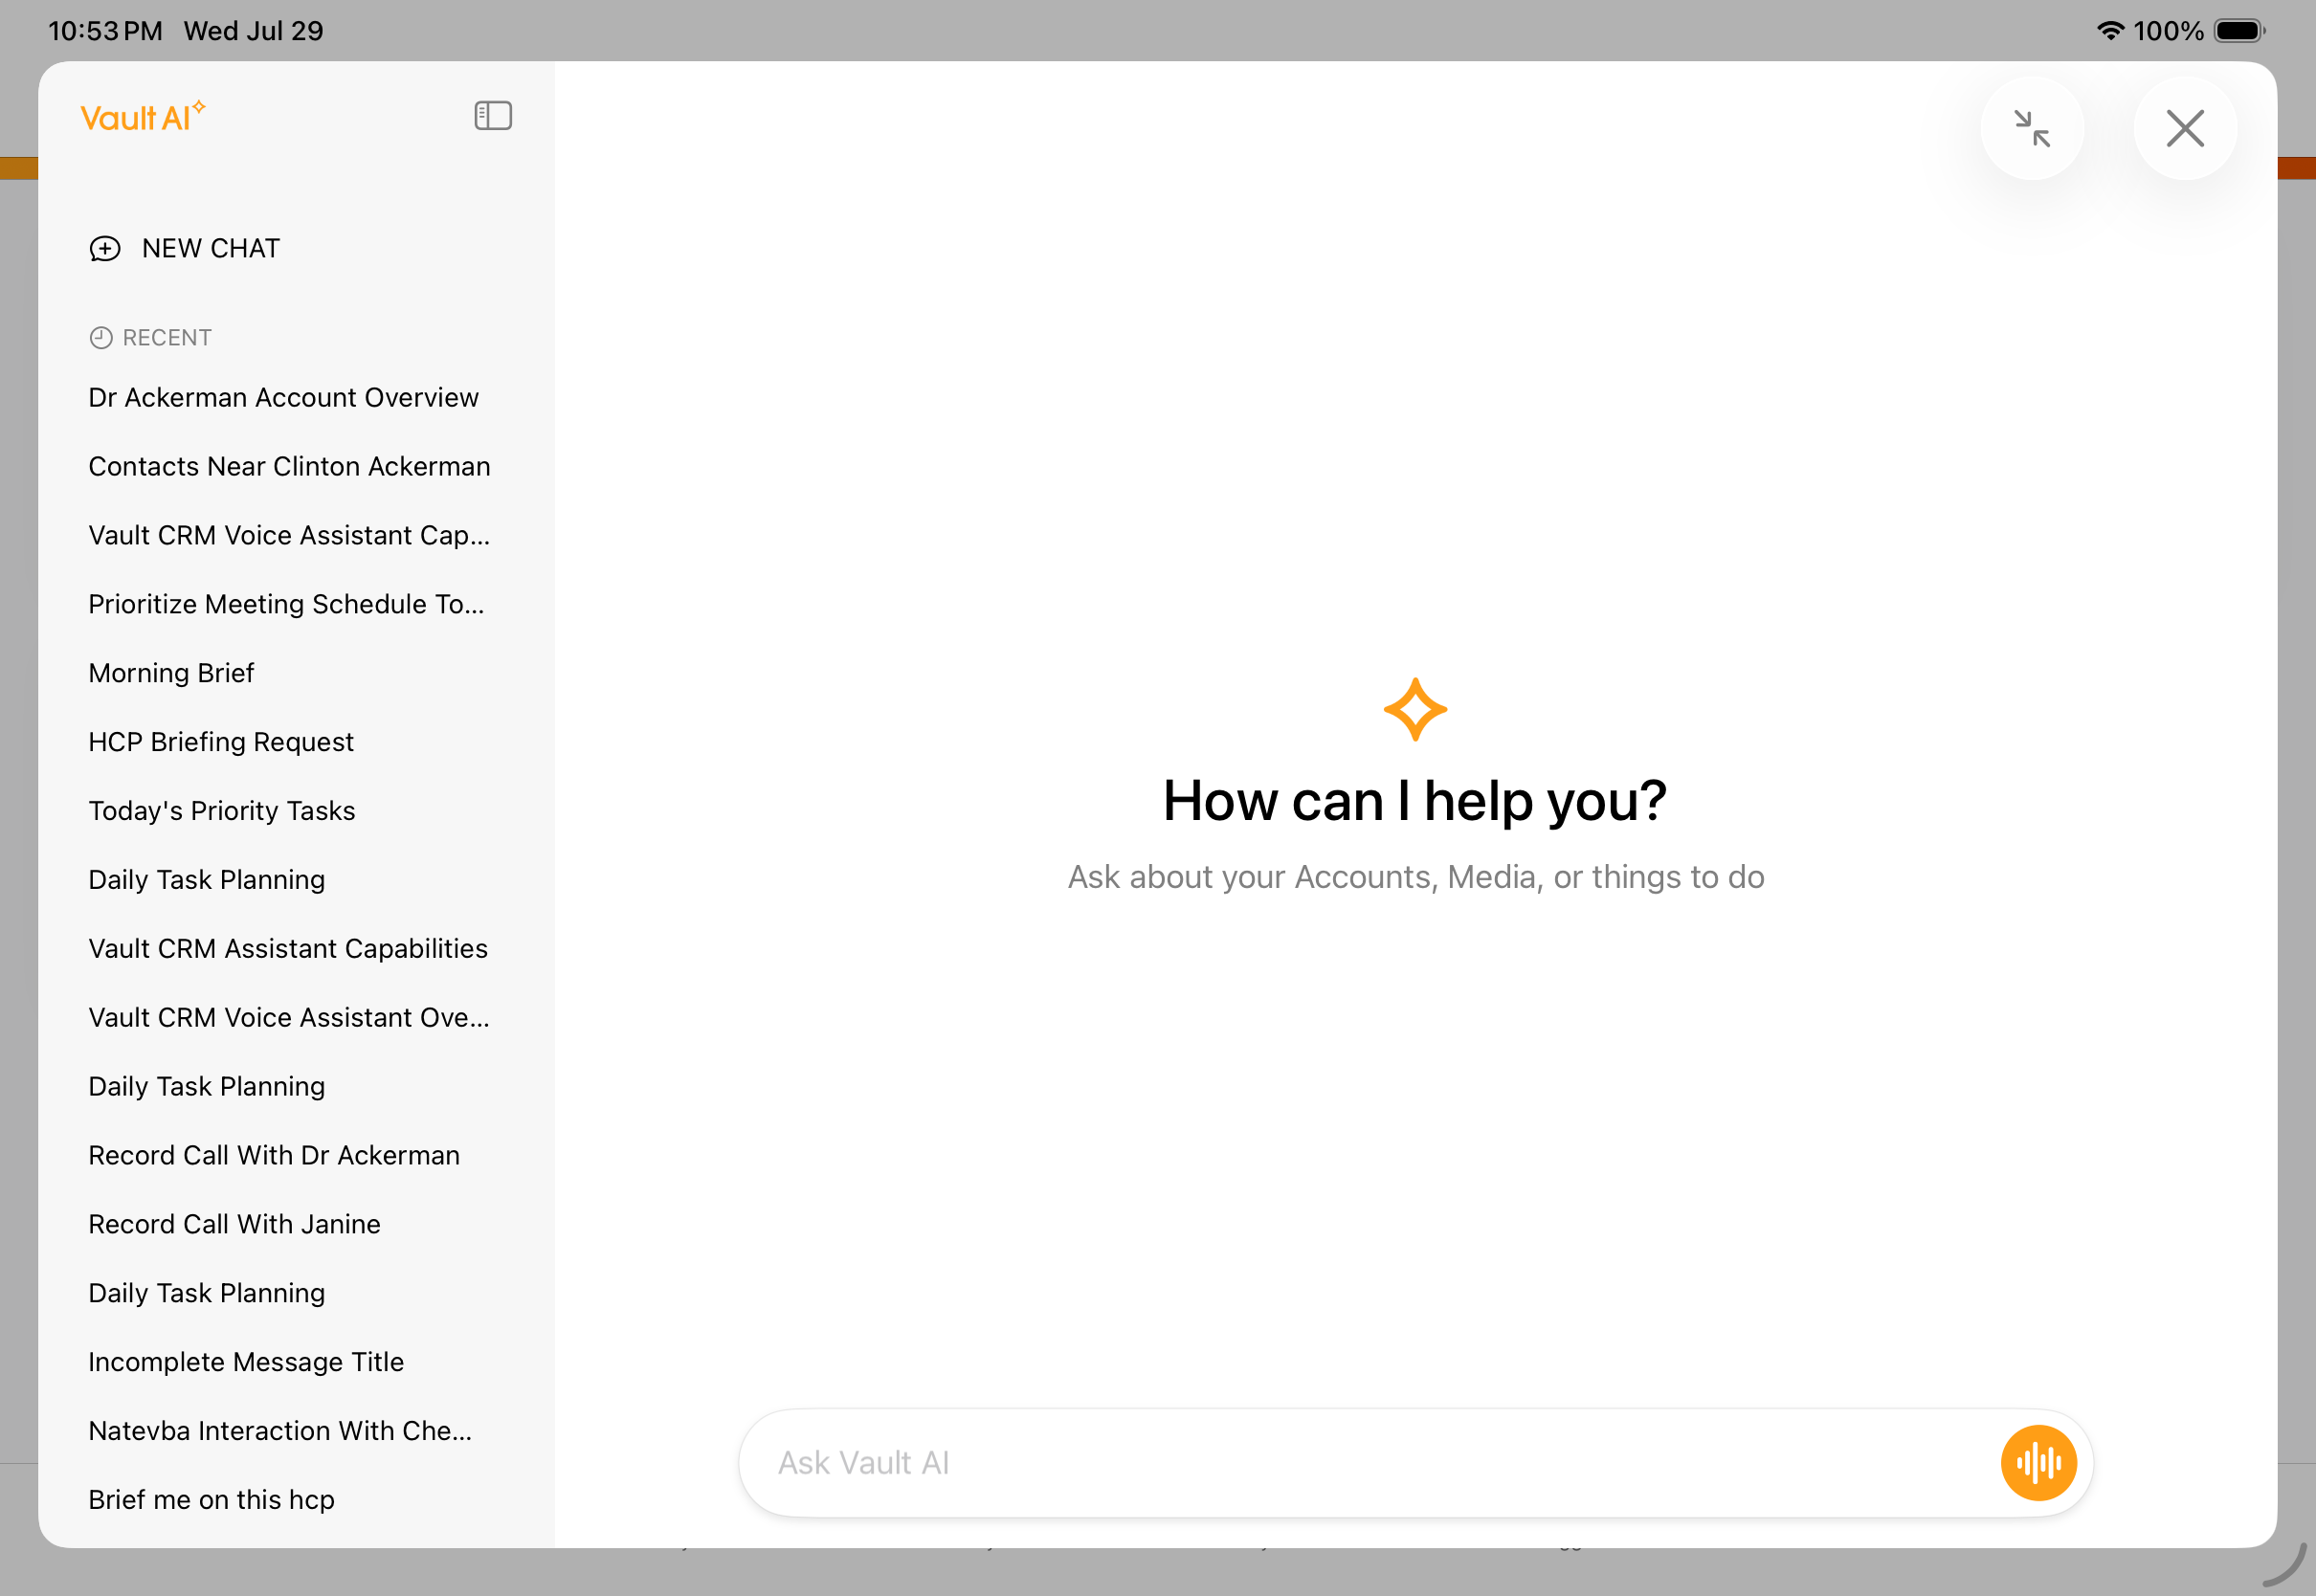Open Prioritize Meeting Schedule To... chat

287,605
